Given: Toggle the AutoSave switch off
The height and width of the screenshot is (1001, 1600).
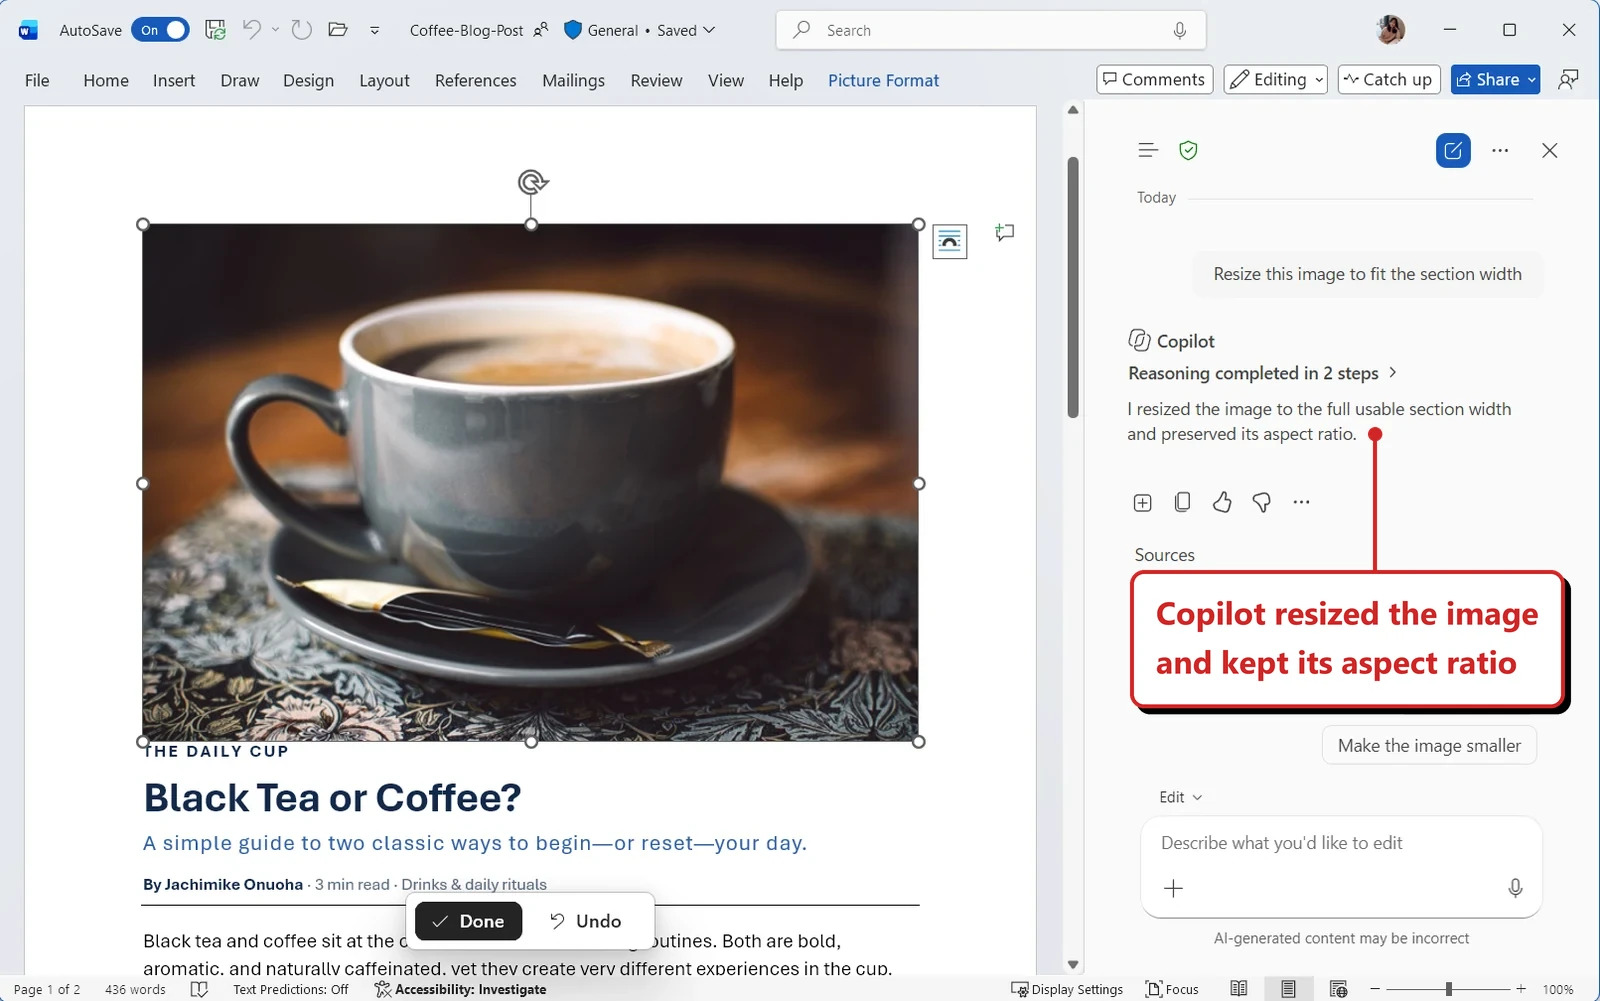Looking at the screenshot, I should coord(160,30).
